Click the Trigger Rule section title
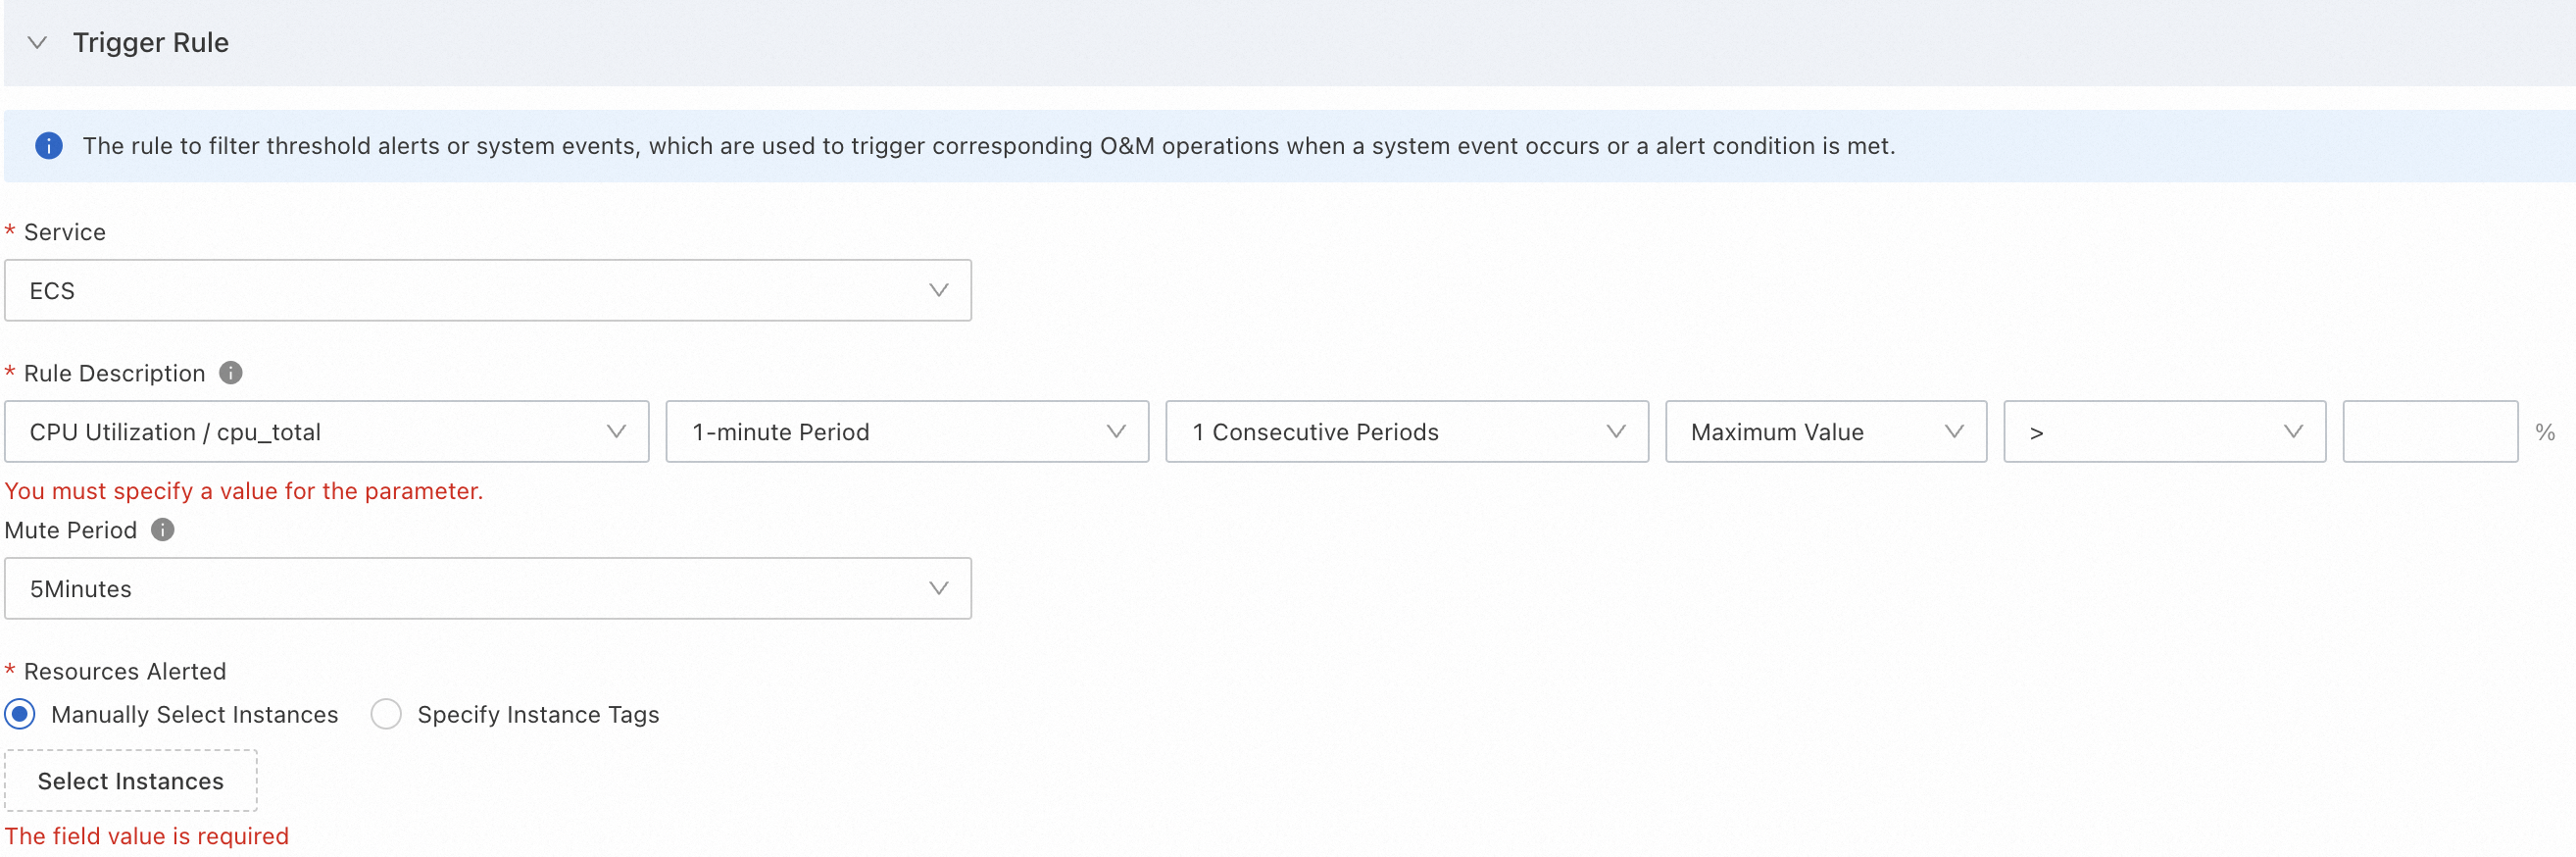2576x857 pixels. coord(151,43)
